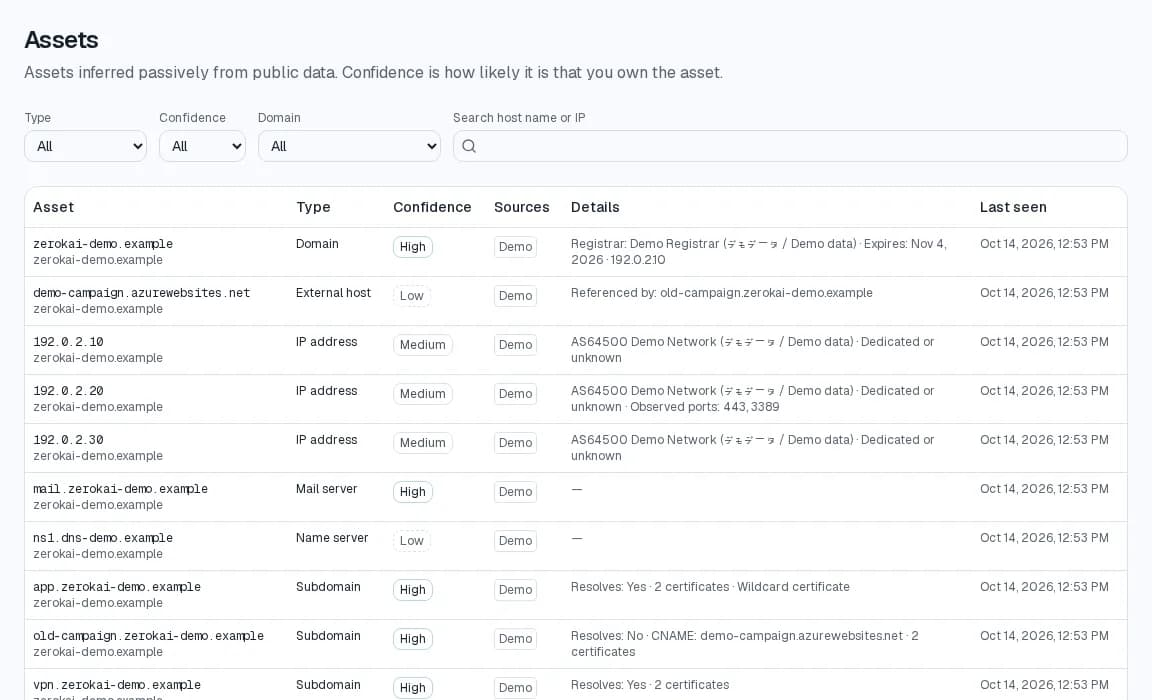This screenshot has height=700, width=1152.
Task: Click Referenced by old-campaign details text
Action: 721,293
